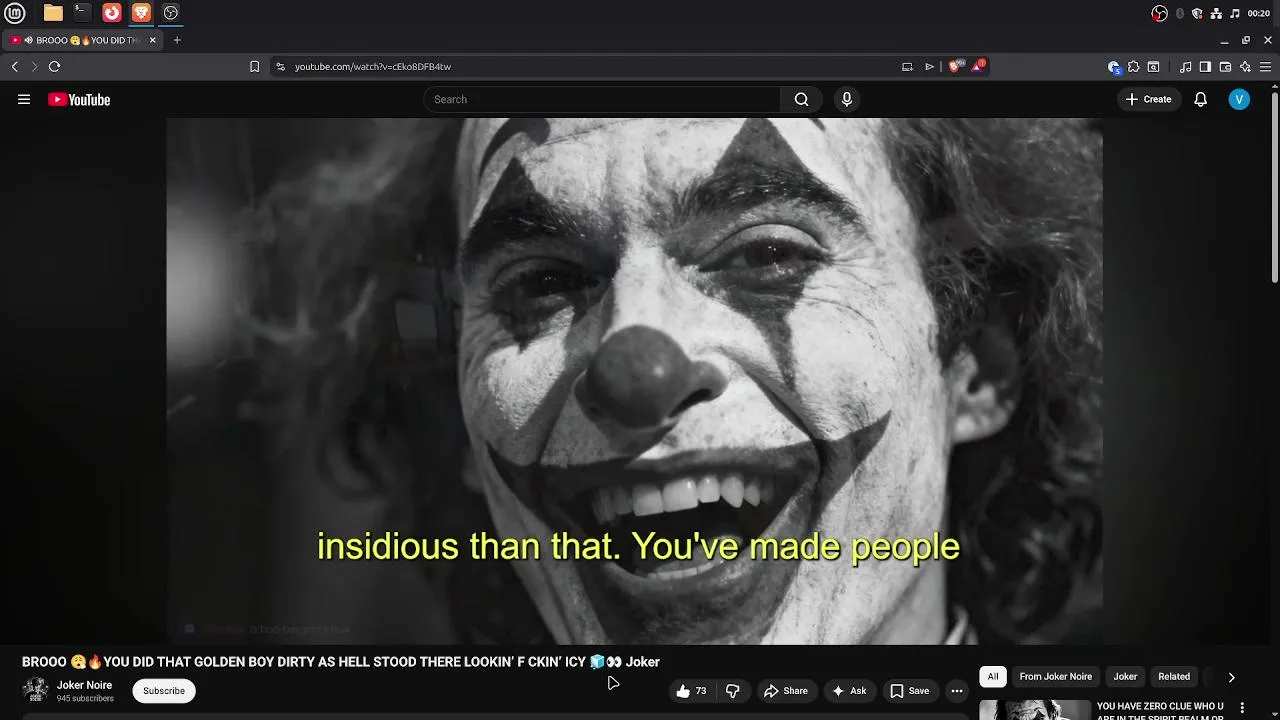Launch the terminal from the panel
This screenshot has height=720, width=1280.
click(x=82, y=13)
